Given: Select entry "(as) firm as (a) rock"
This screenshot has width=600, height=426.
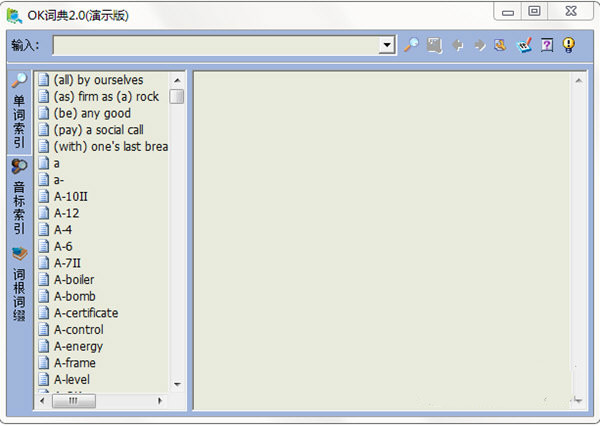Looking at the screenshot, I should 106,96.
